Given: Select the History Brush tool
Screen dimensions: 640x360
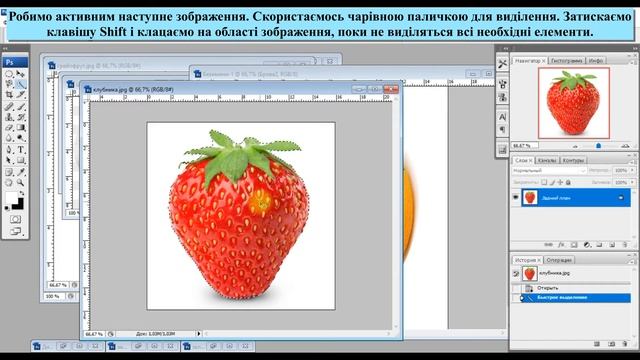Looking at the screenshot, I should 21,118.
